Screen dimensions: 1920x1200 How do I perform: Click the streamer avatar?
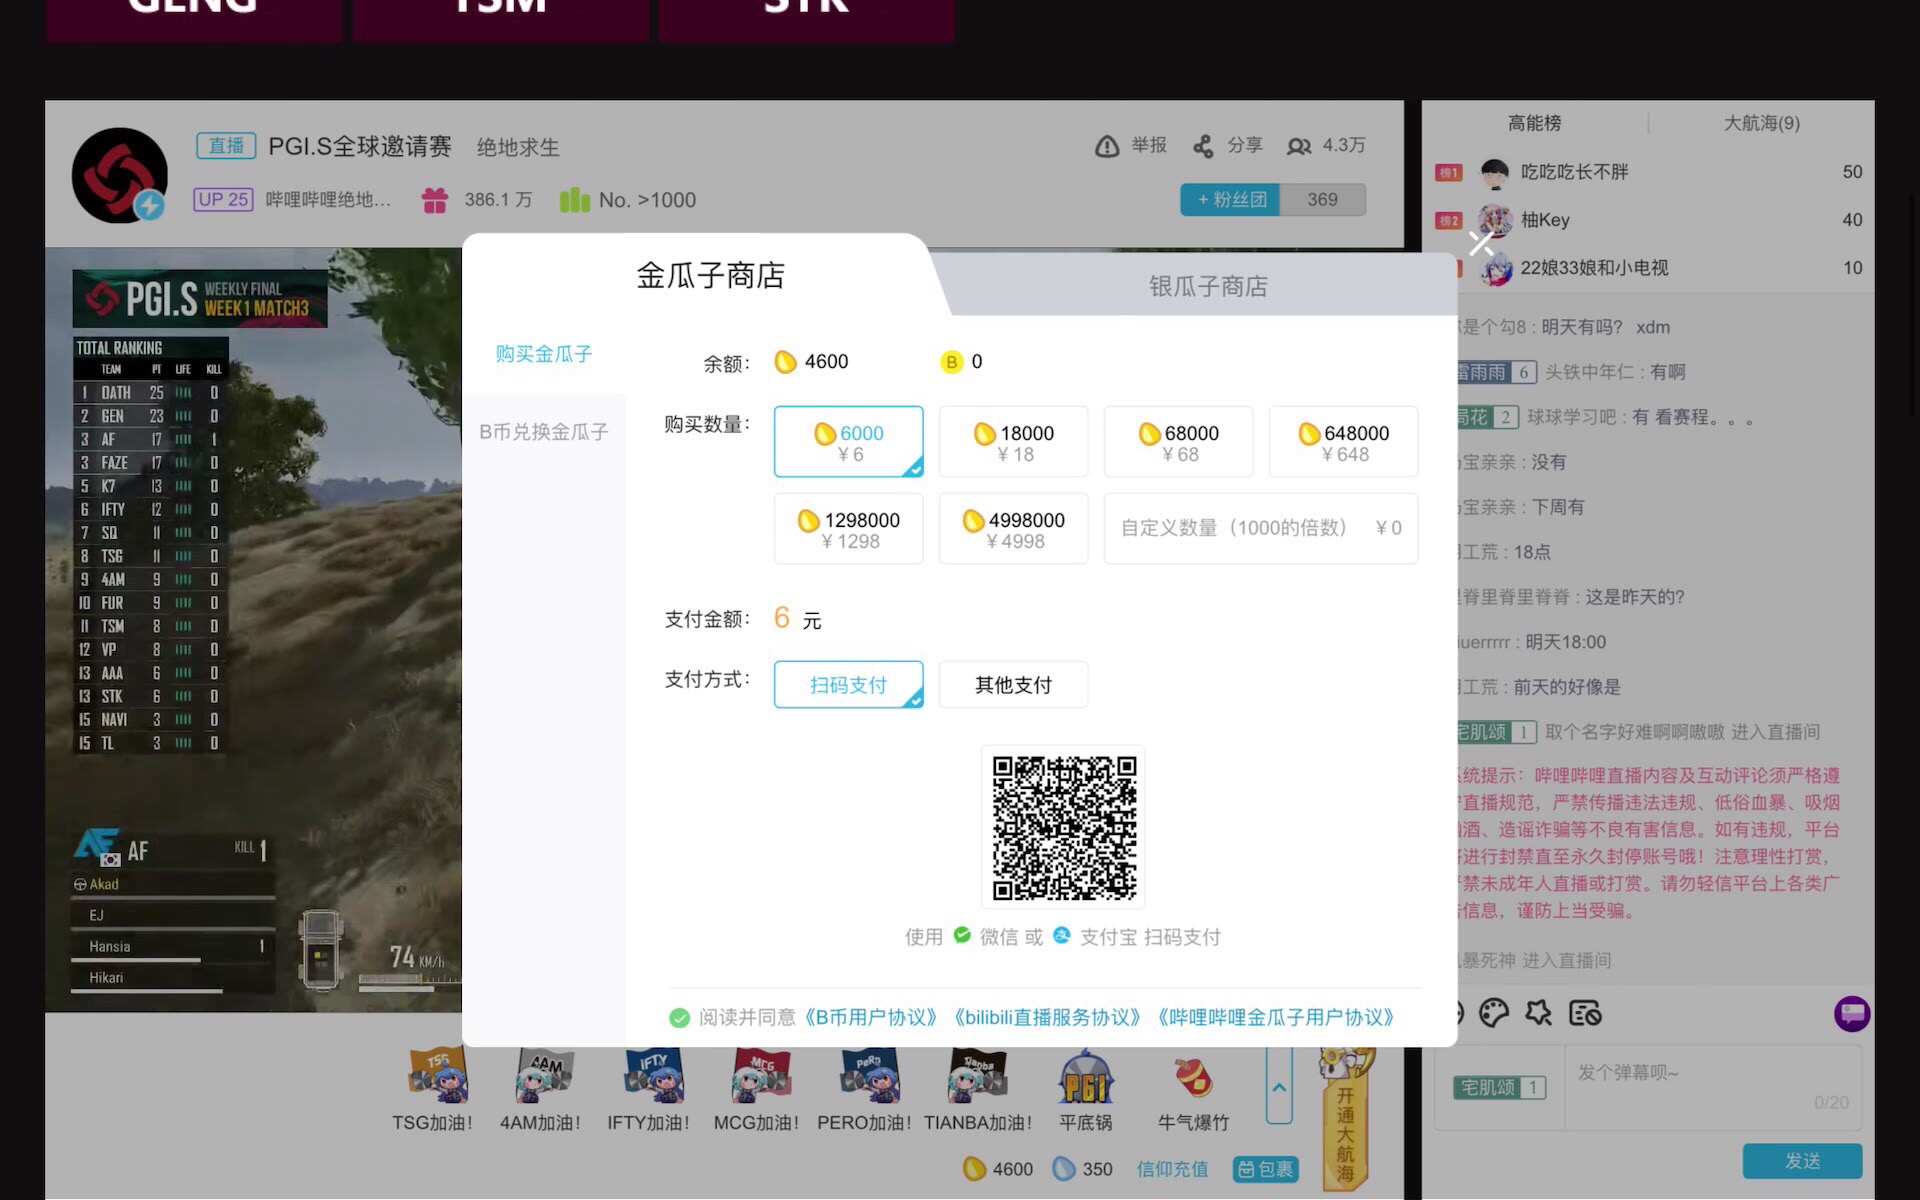[120, 176]
